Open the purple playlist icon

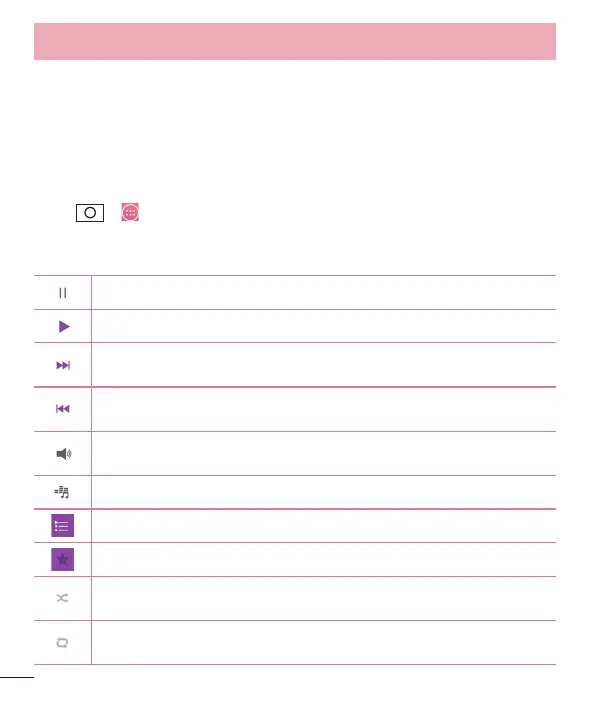(x=62, y=526)
